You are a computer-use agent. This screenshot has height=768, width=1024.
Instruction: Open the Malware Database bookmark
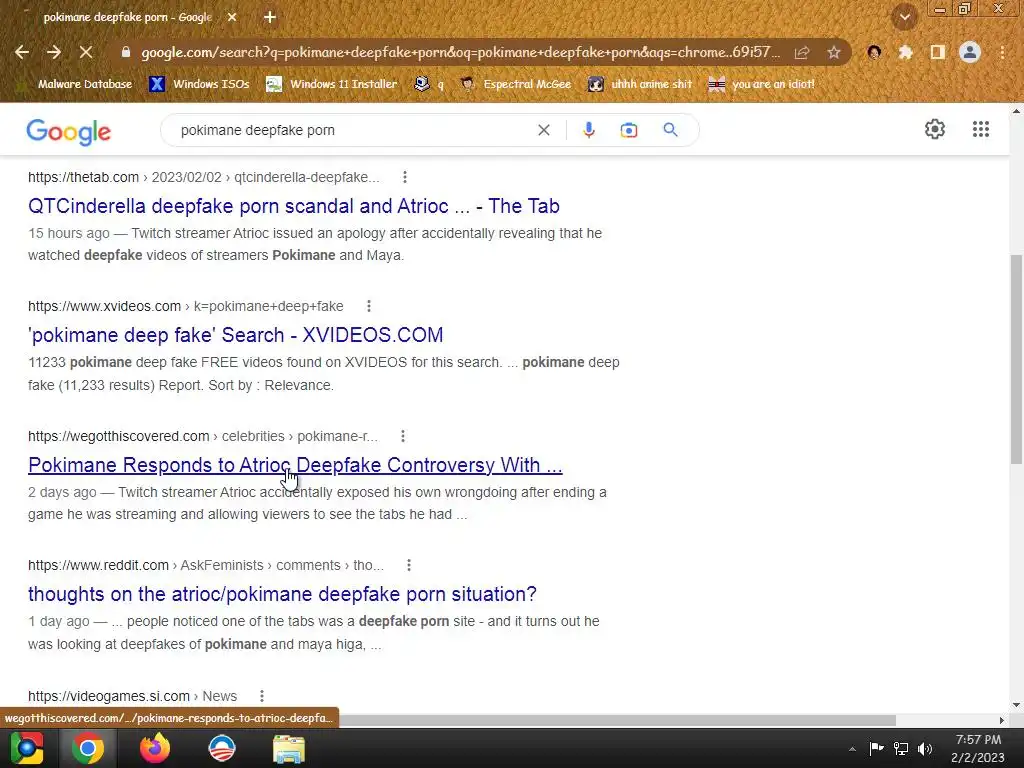76,84
